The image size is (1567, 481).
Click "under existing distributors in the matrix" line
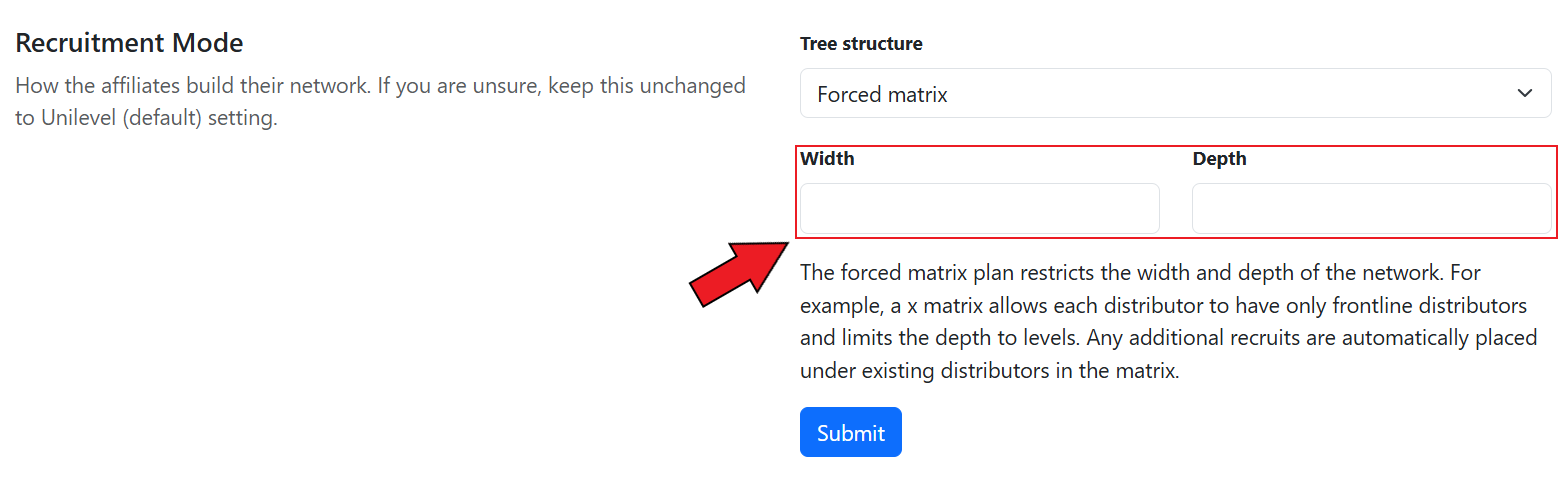pos(990,371)
